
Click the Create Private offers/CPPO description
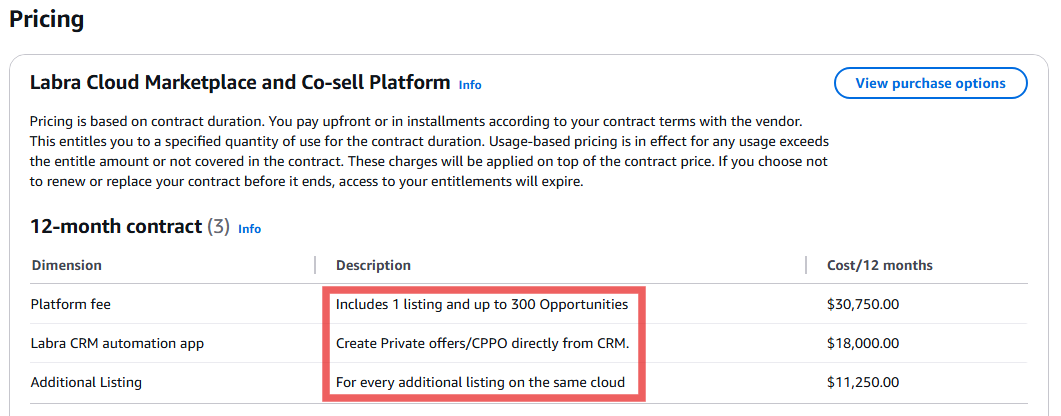482,344
